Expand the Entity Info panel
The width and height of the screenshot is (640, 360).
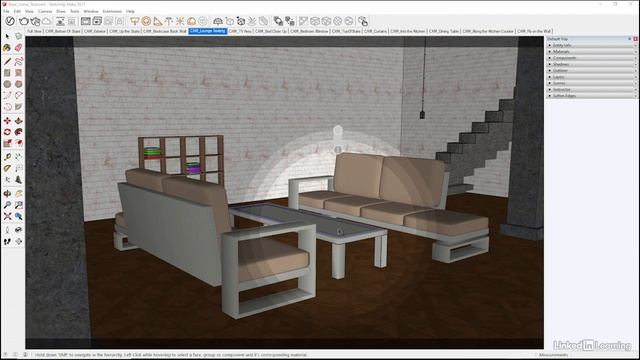(591, 45)
